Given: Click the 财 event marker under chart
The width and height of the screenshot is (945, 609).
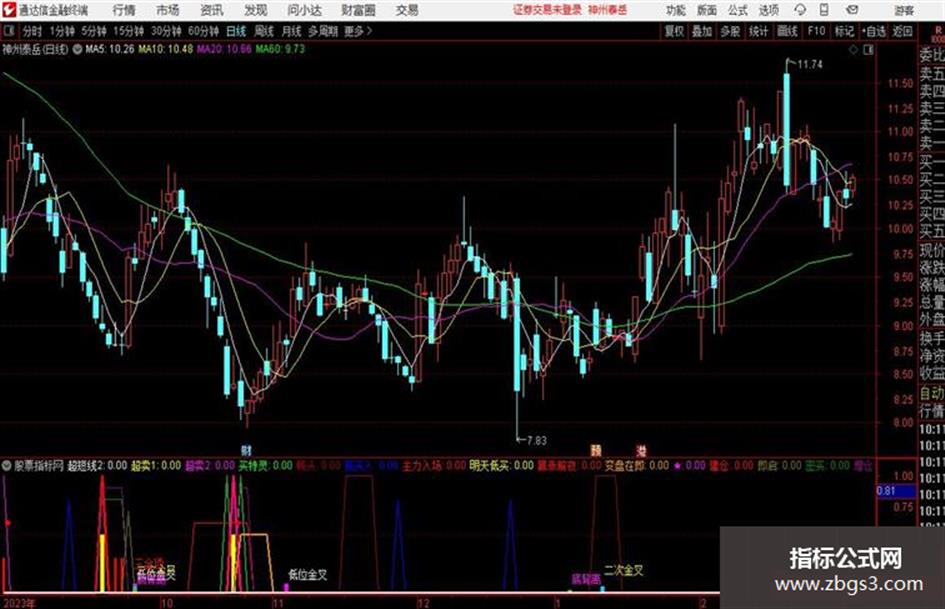Looking at the screenshot, I should point(246,450).
